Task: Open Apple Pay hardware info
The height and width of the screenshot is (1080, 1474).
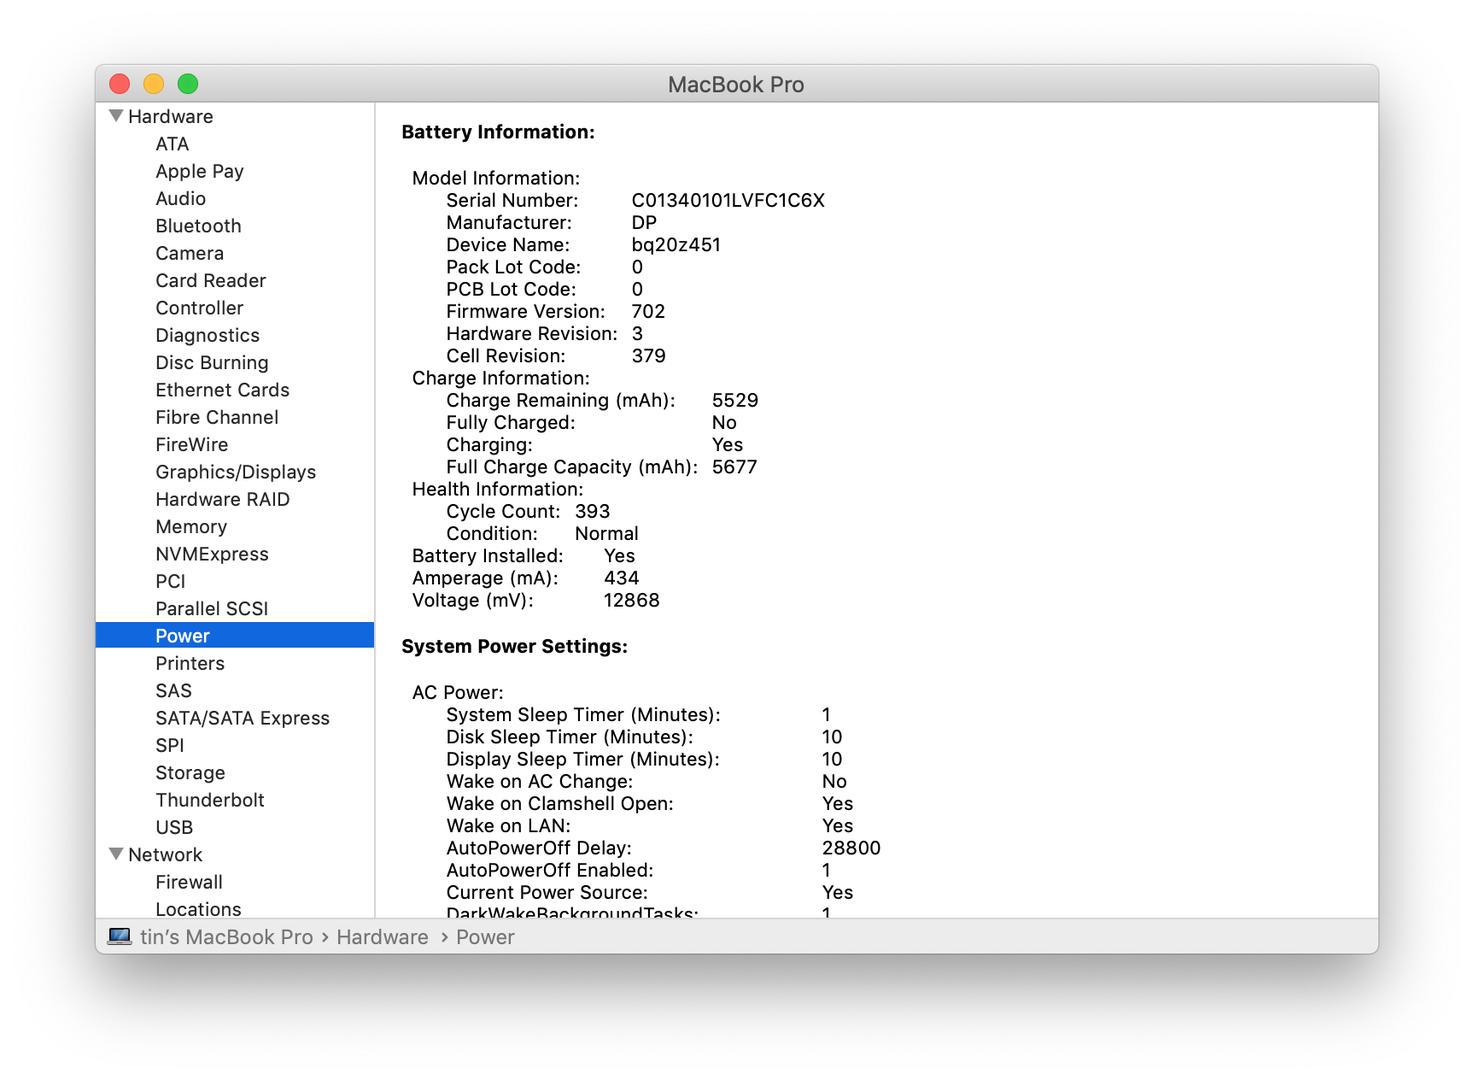Action: pyautogui.click(x=199, y=171)
